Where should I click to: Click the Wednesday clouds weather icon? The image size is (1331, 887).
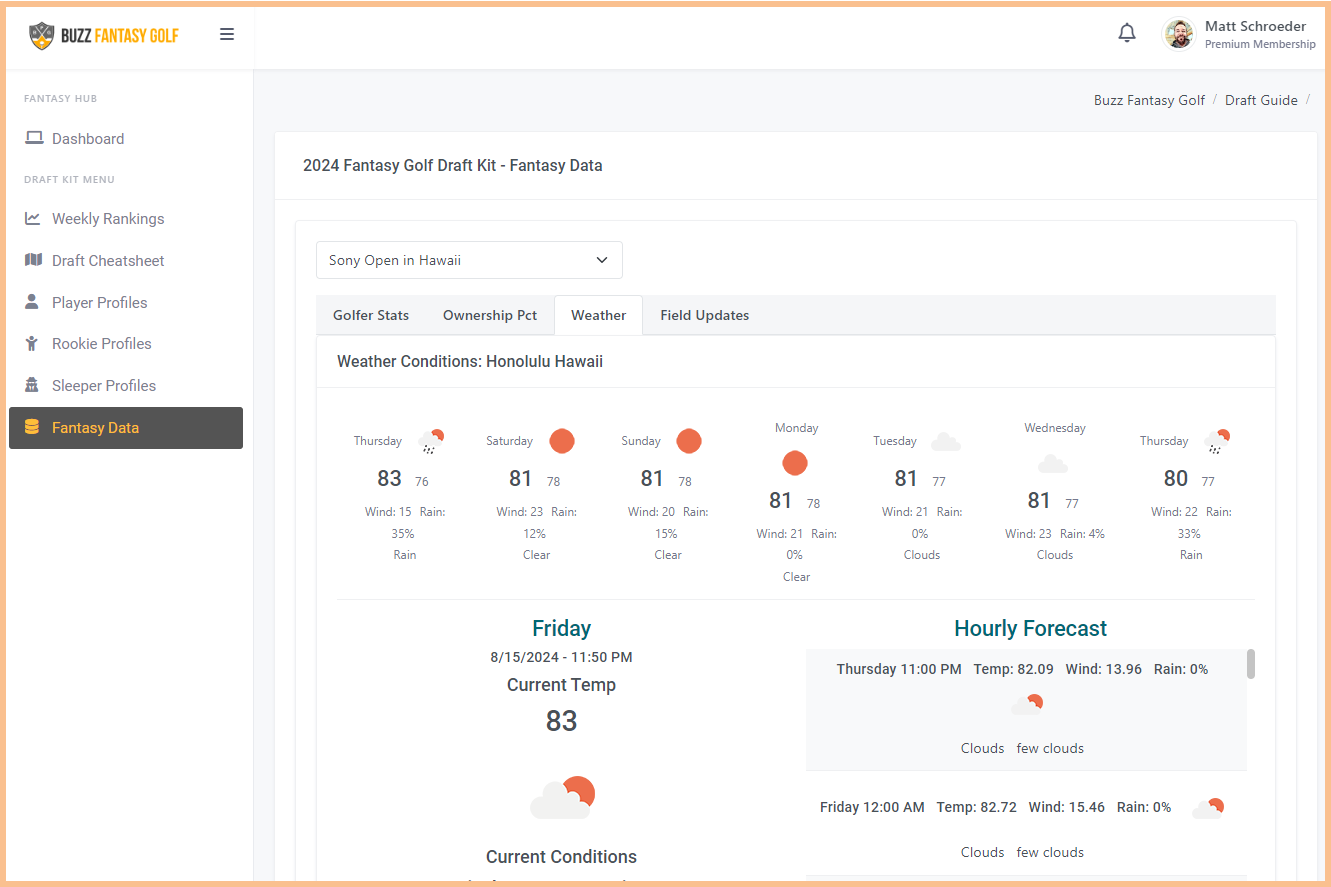1053,463
